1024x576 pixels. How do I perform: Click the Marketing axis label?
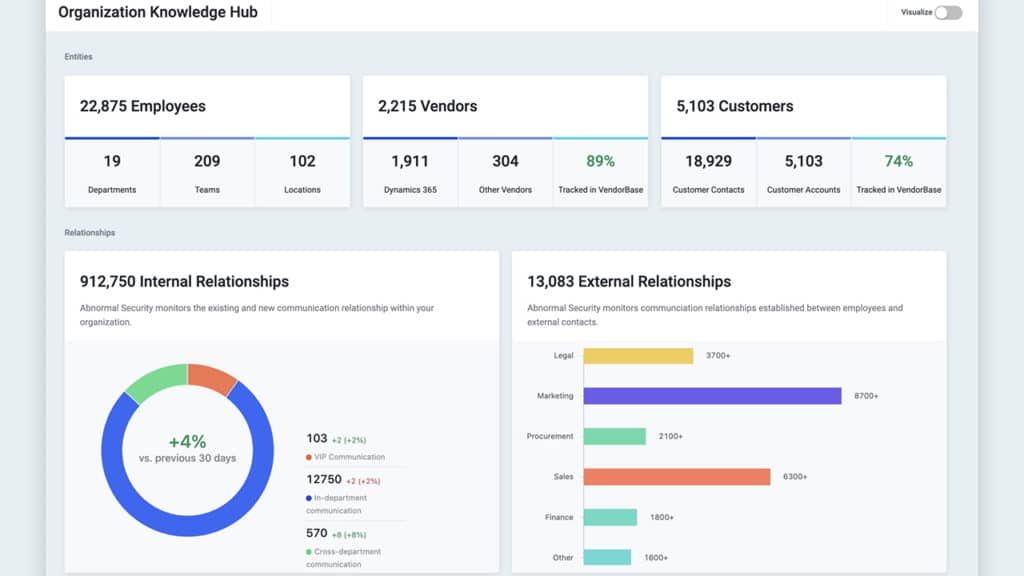(555, 396)
